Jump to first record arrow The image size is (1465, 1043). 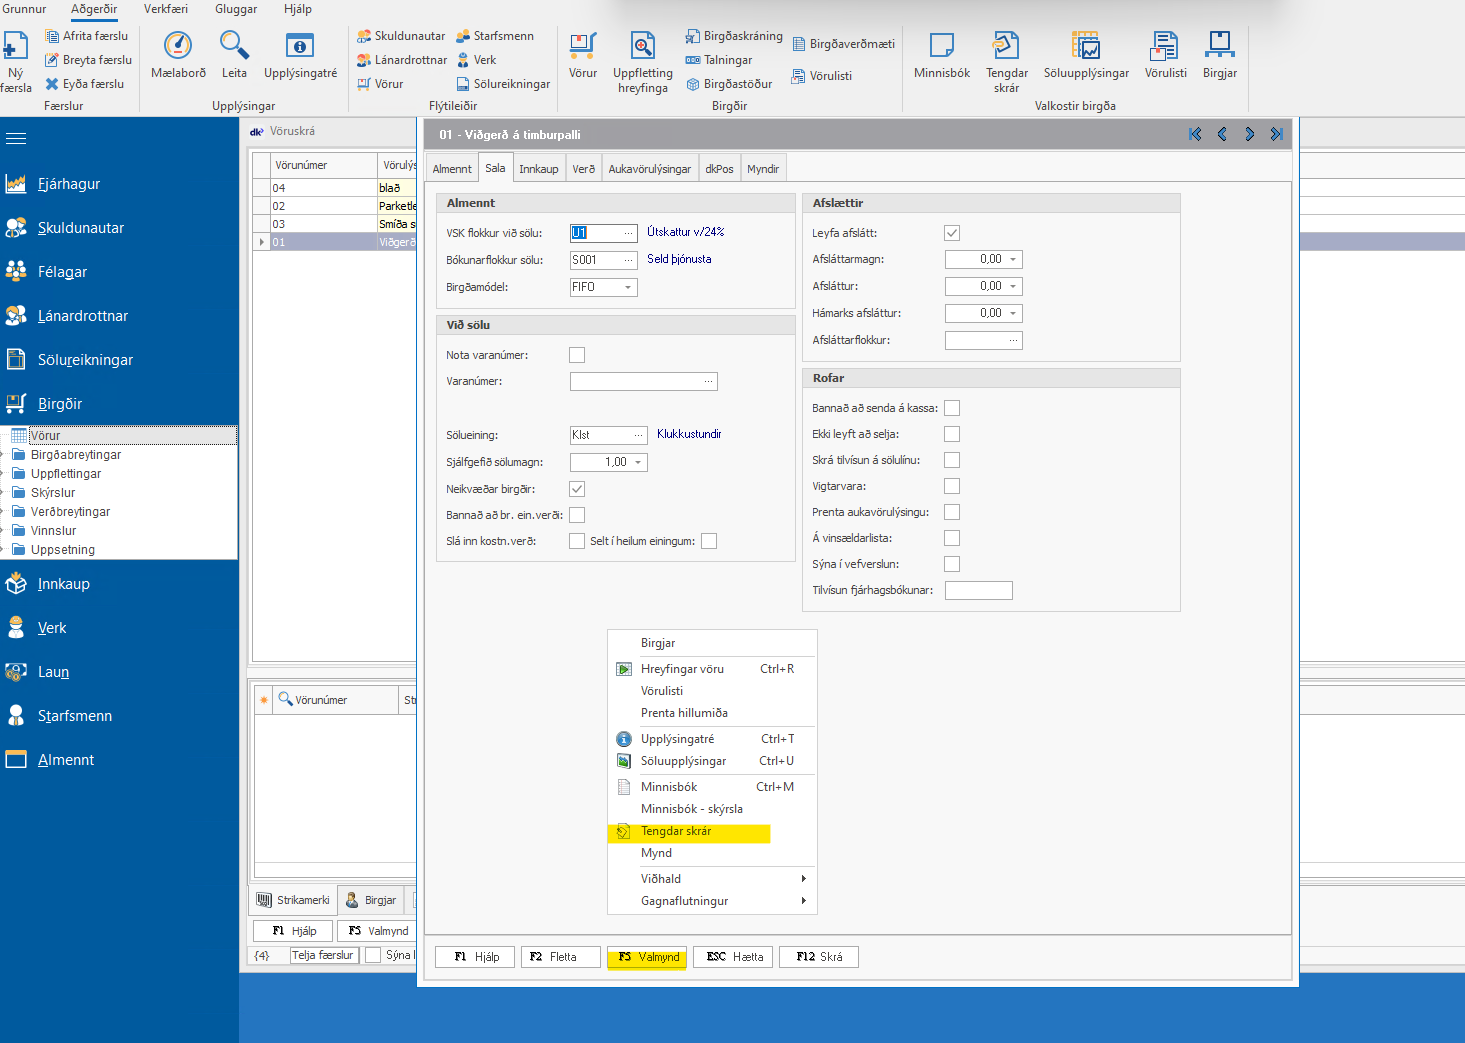click(x=1195, y=134)
